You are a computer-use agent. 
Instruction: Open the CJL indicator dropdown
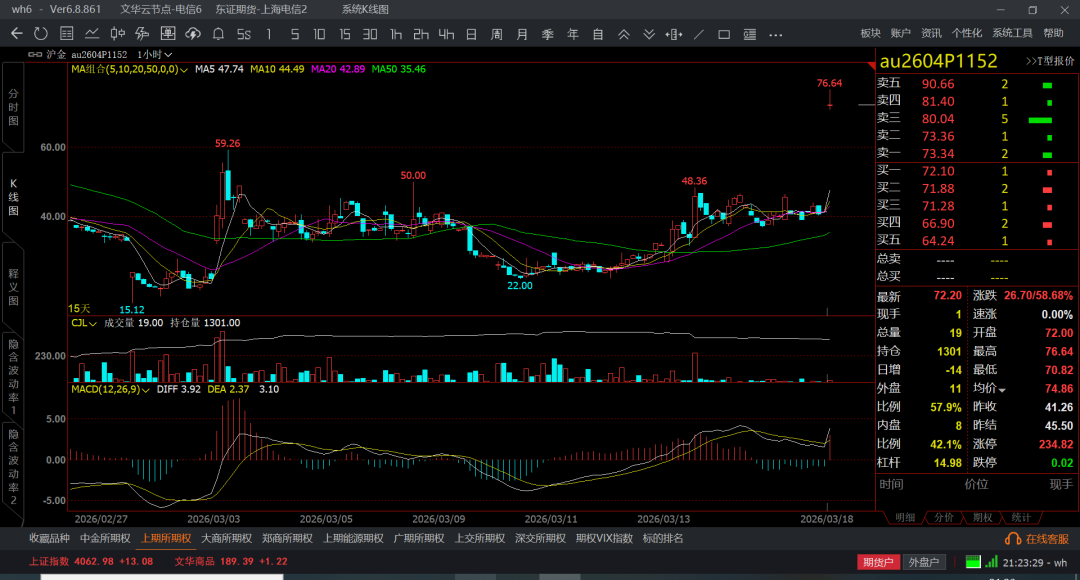point(86,323)
